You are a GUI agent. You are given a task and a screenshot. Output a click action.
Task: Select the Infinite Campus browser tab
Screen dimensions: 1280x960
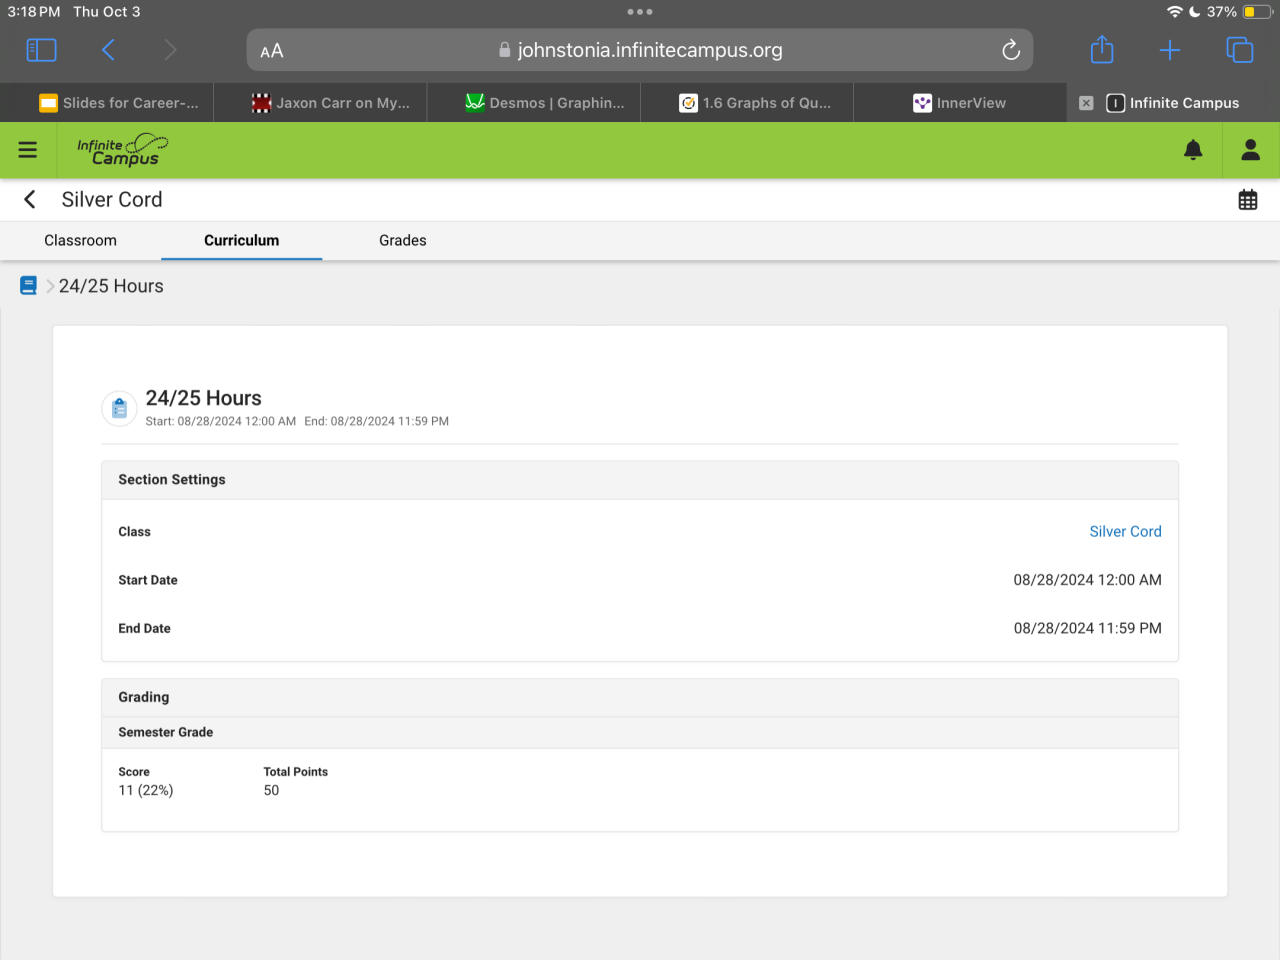point(1173,103)
